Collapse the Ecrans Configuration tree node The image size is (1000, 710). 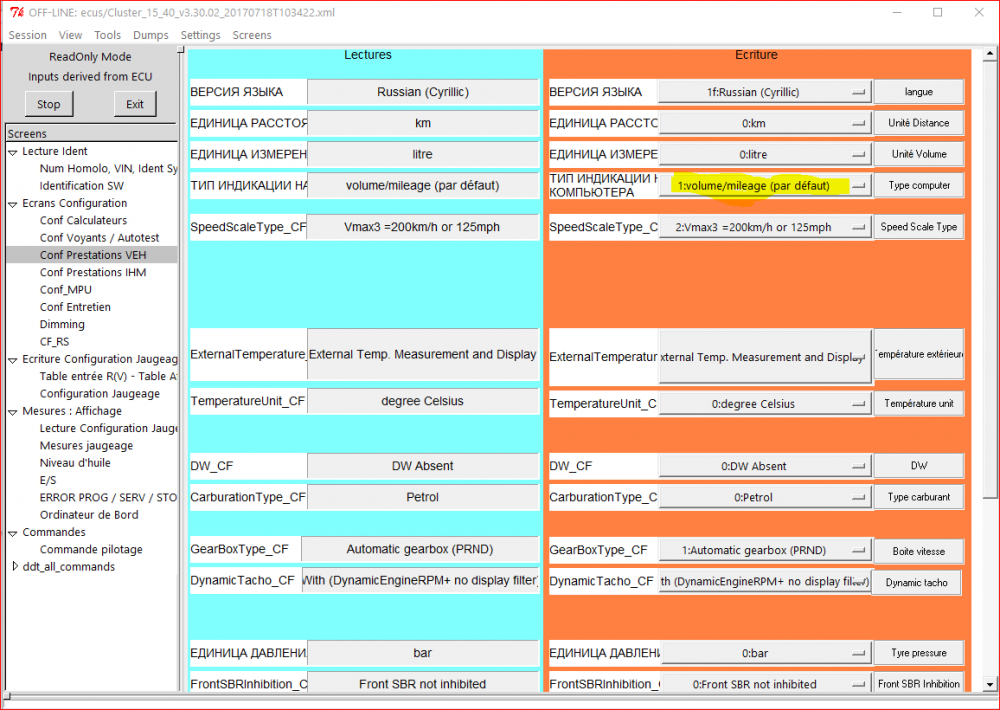(13, 204)
